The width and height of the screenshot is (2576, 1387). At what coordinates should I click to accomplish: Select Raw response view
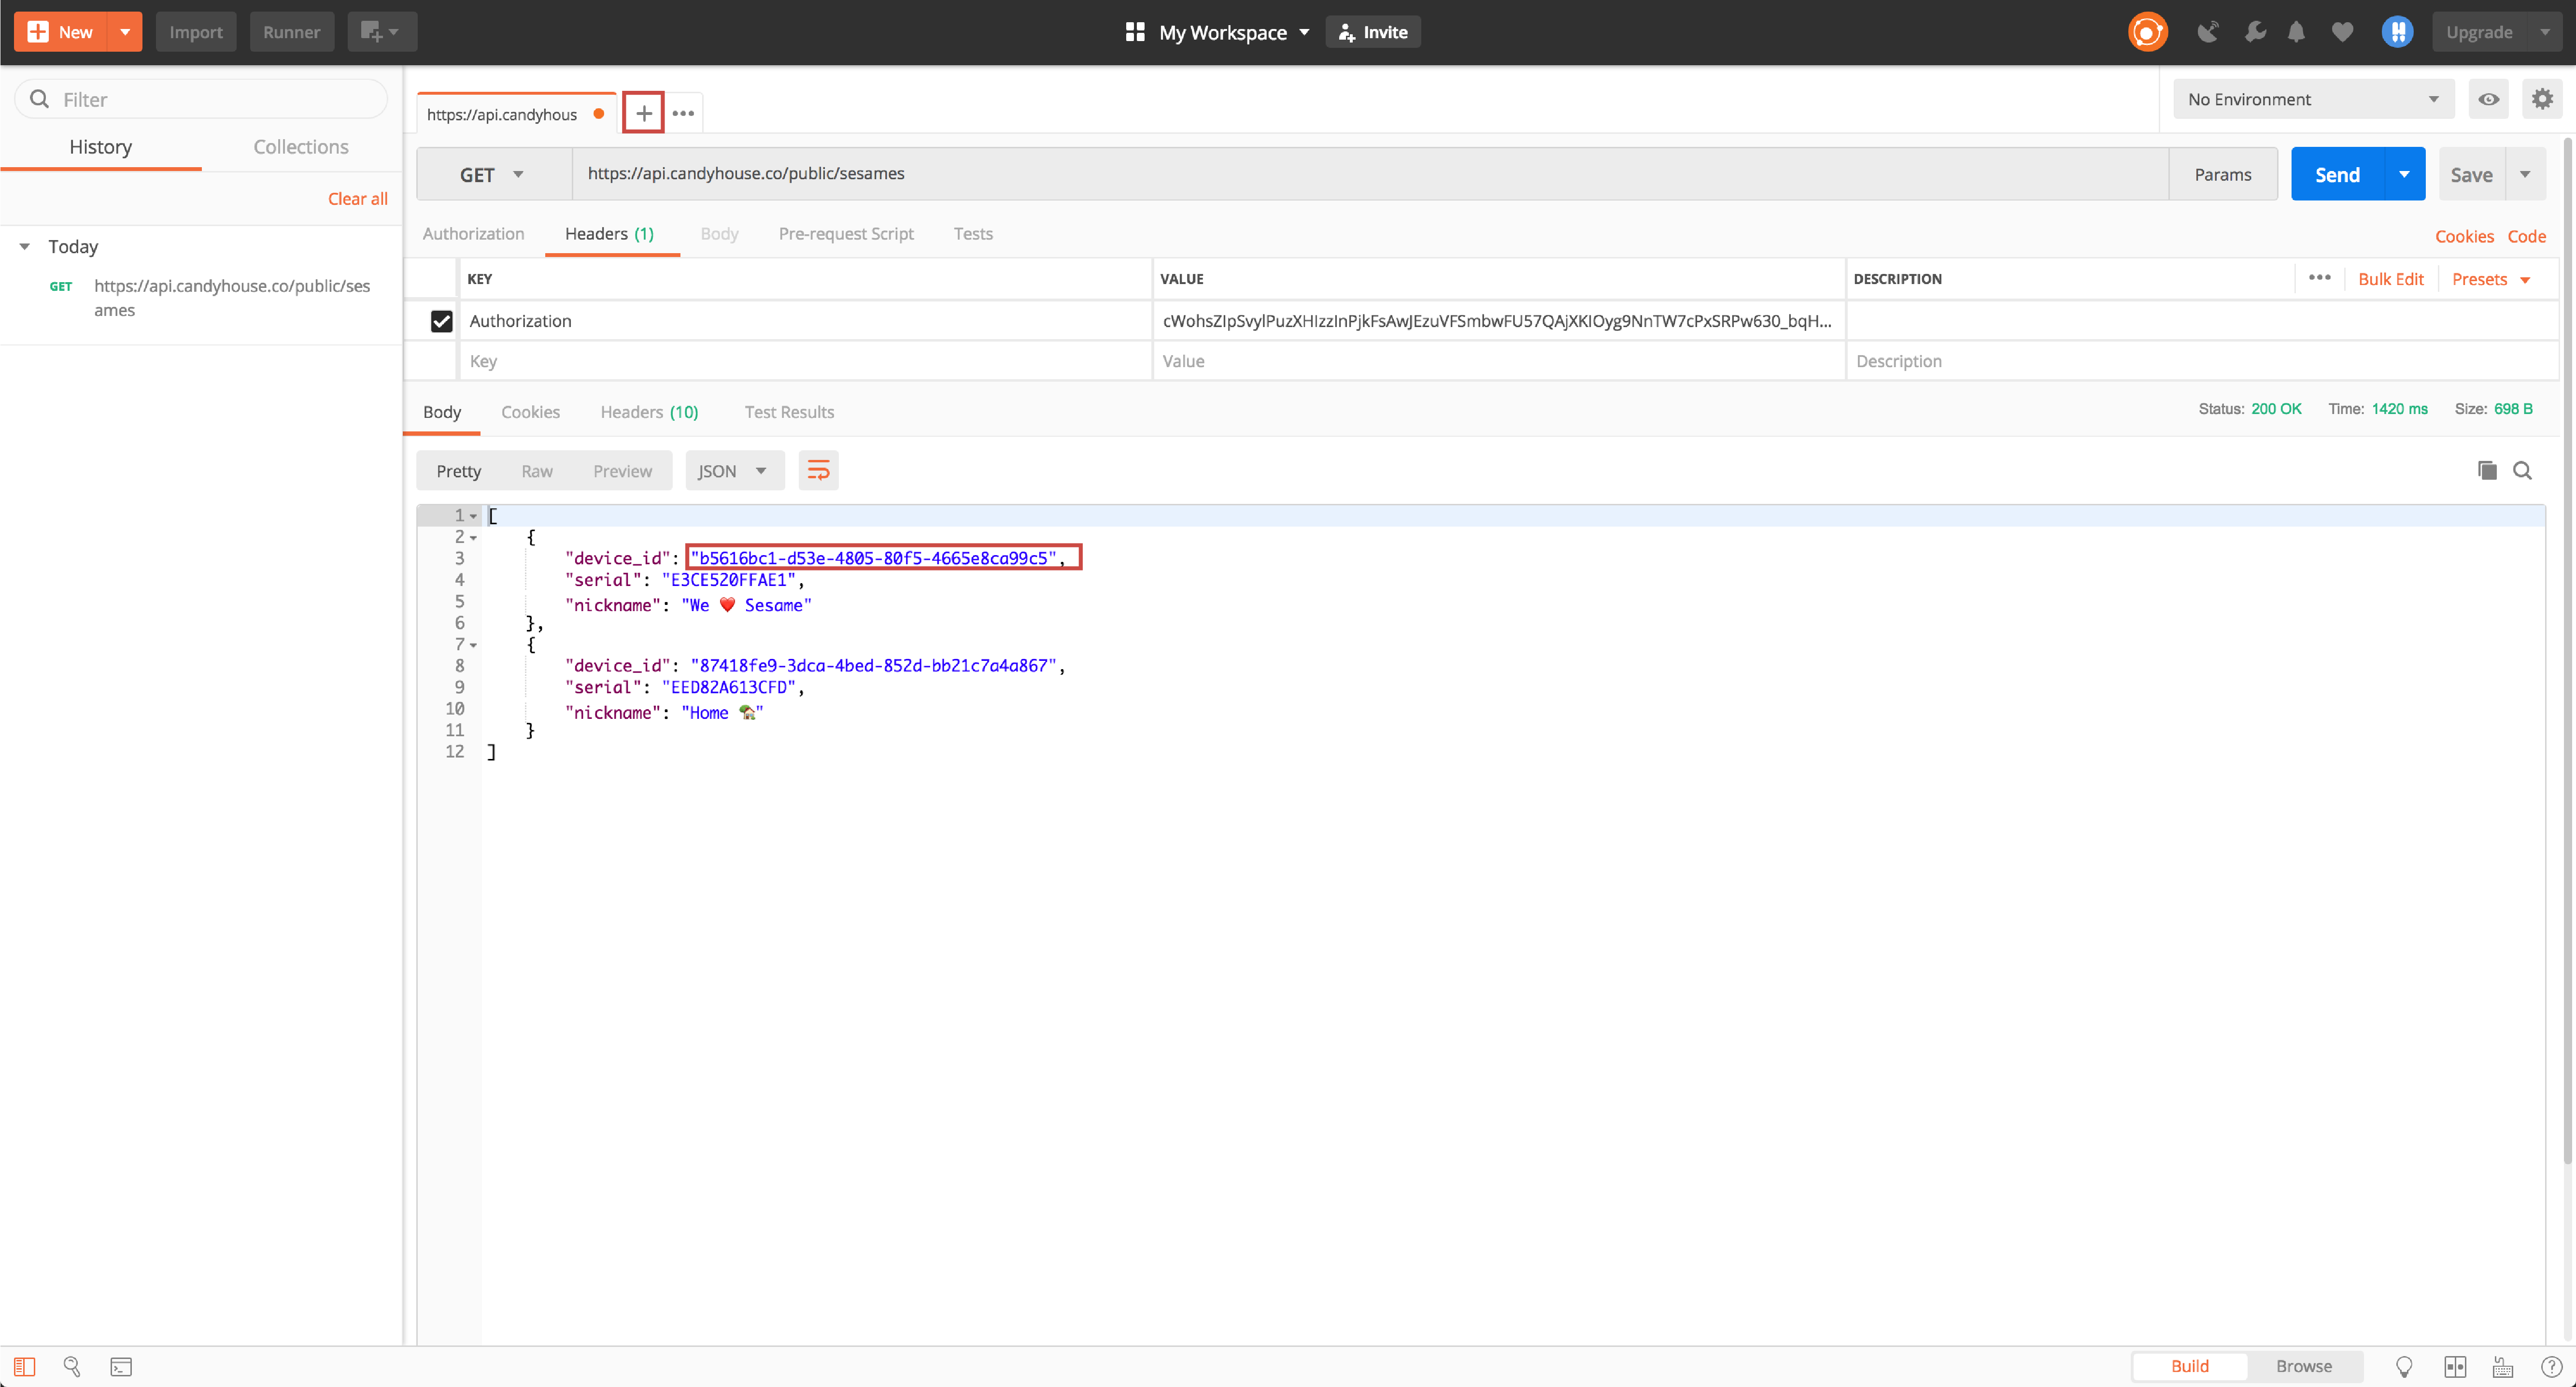tap(536, 471)
